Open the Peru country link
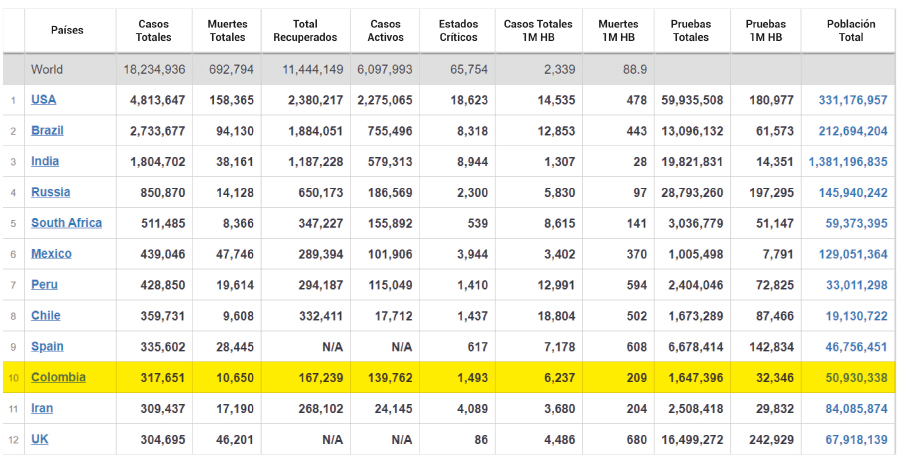 click(44, 285)
